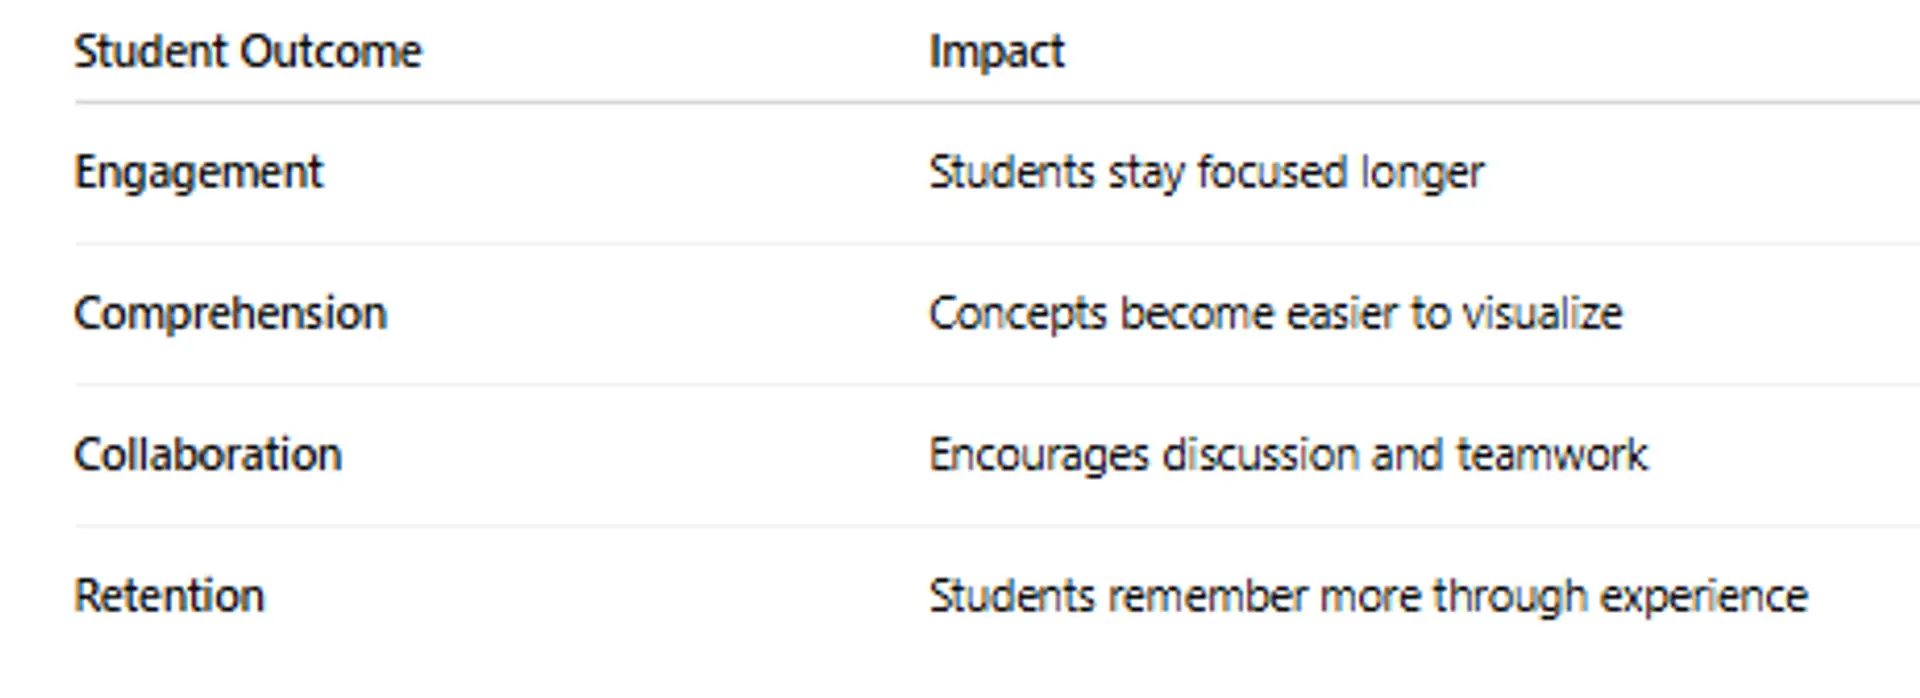Select the Retention cell
Viewport: 1920px width, 698px height.
pyautogui.click(x=169, y=596)
